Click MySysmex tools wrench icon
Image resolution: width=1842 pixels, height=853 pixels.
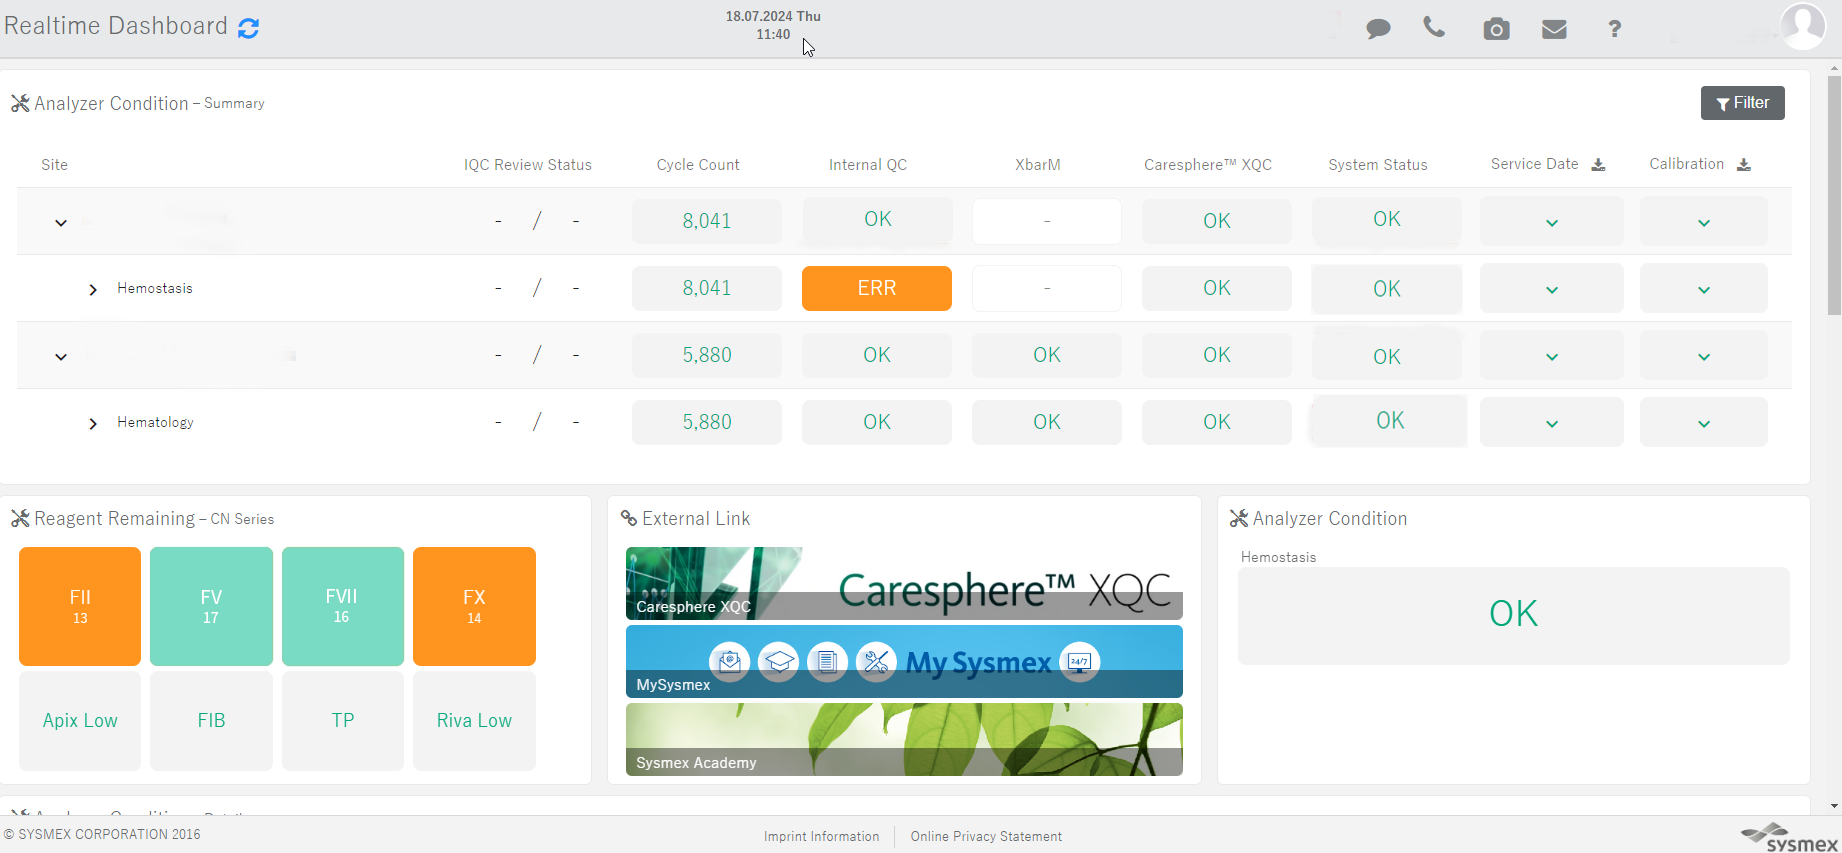pyautogui.click(x=876, y=662)
